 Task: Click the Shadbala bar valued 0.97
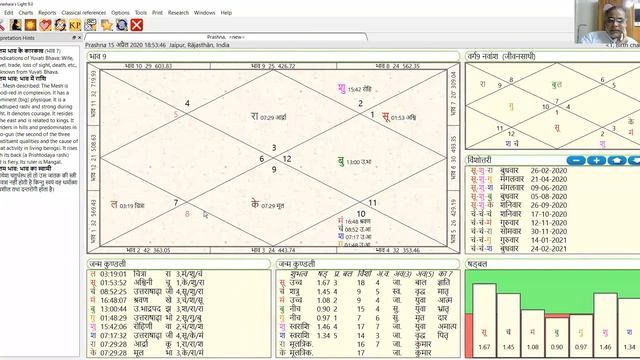point(581,336)
